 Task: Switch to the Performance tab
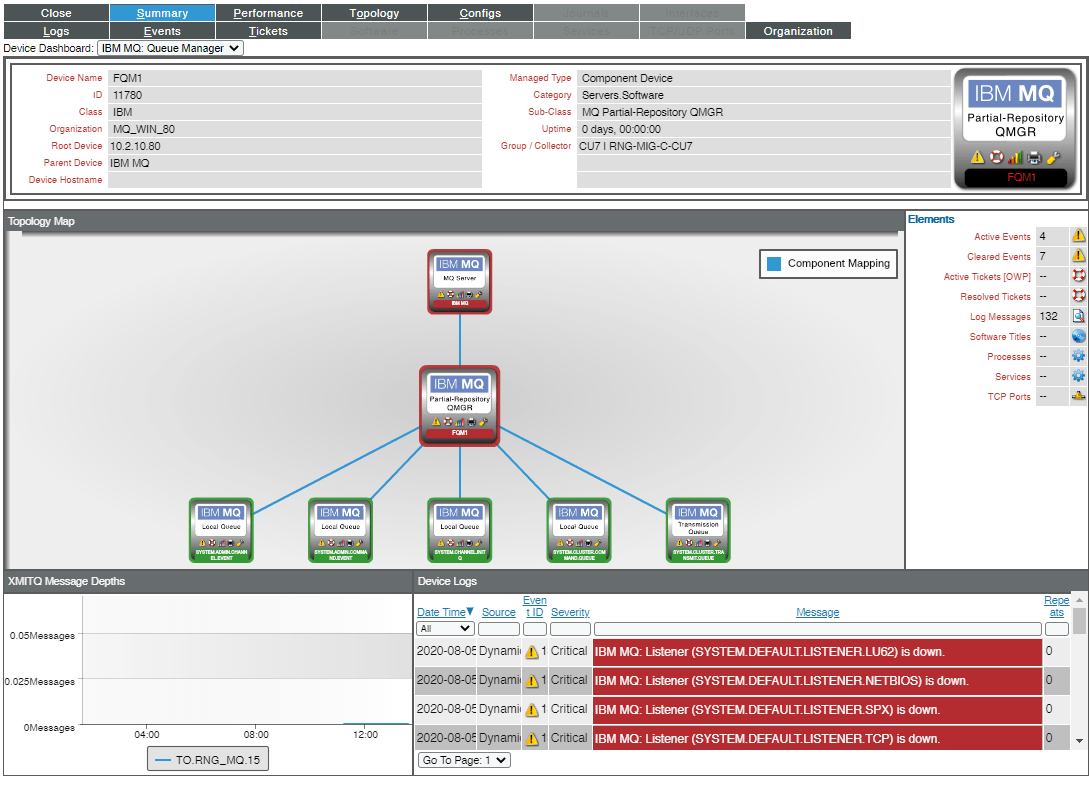(268, 13)
